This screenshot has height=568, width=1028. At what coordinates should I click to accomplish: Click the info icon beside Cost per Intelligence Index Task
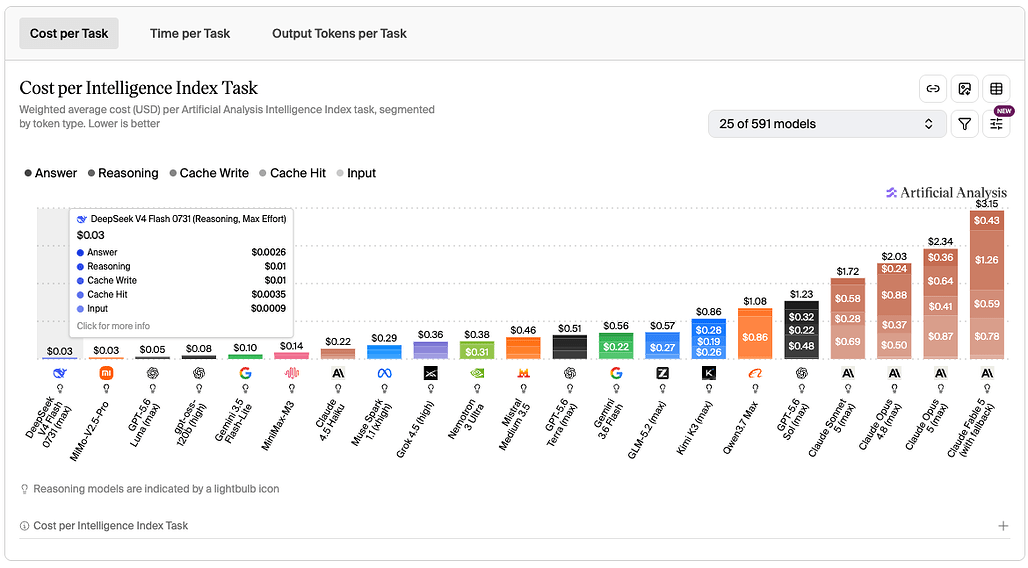click(x=24, y=526)
